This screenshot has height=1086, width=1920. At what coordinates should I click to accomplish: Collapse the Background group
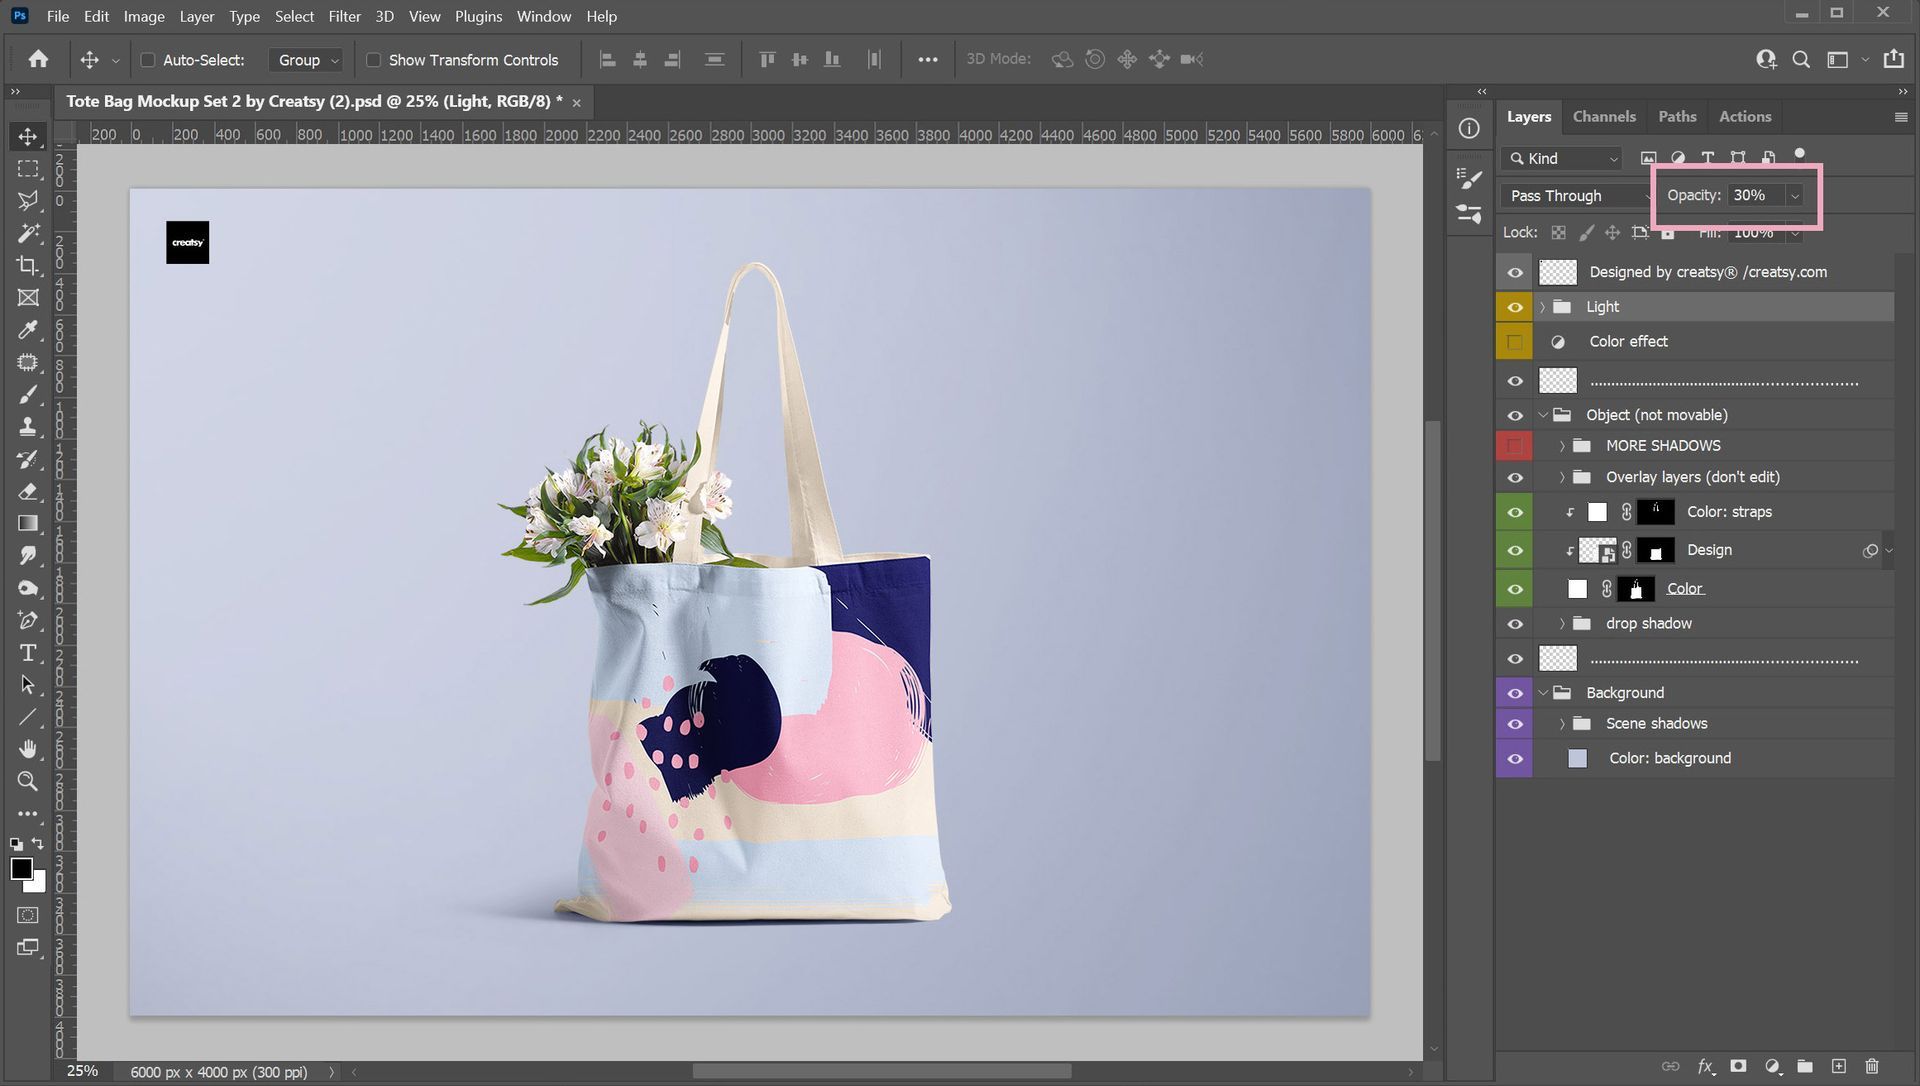tap(1543, 693)
